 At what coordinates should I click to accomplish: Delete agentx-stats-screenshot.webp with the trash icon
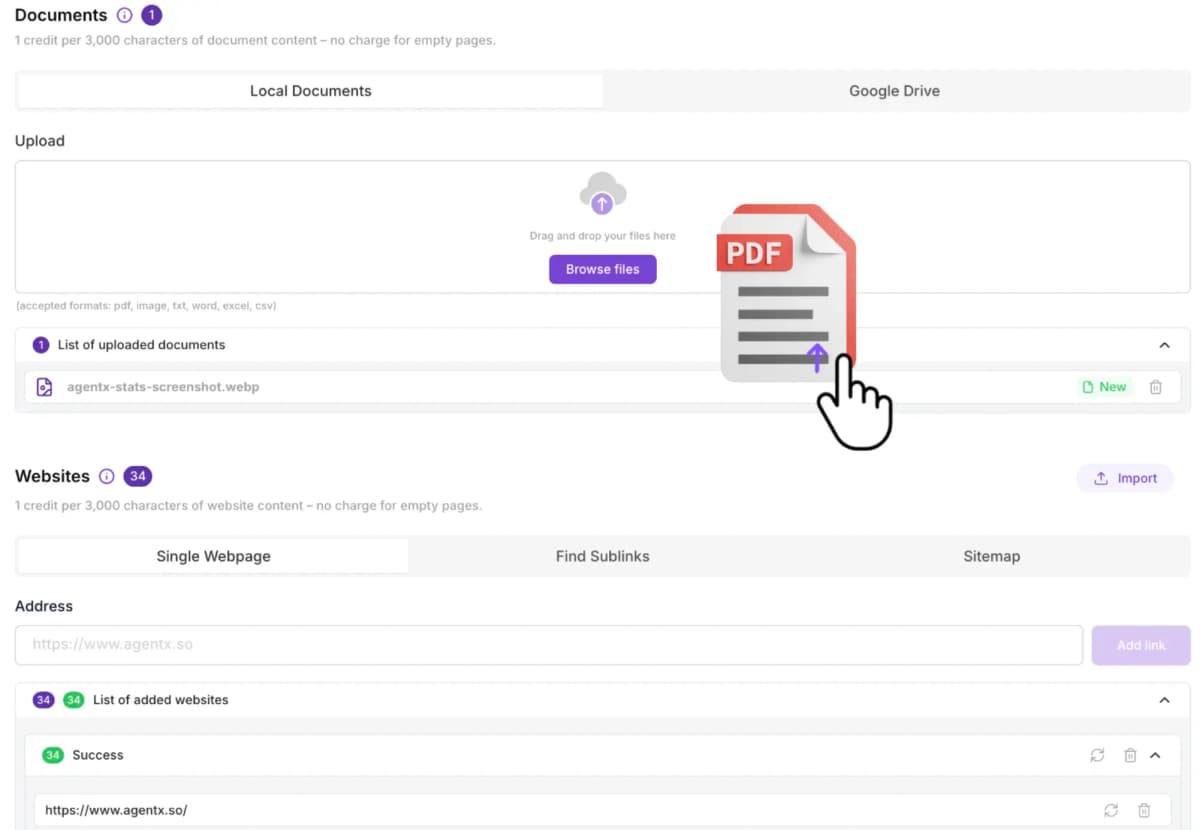(x=1155, y=387)
